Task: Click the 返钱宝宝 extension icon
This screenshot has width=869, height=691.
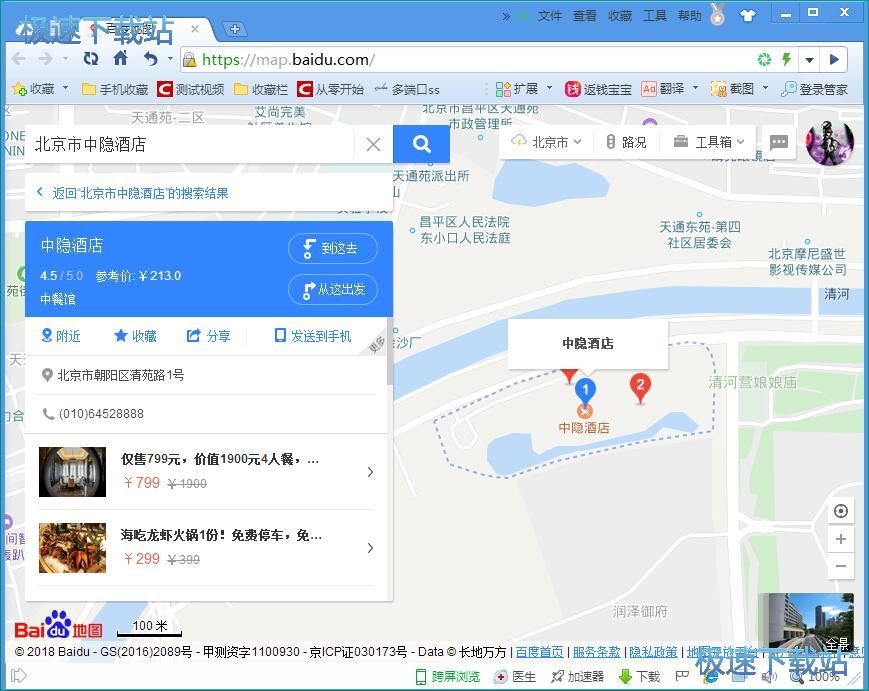Action: (x=599, y=89)
